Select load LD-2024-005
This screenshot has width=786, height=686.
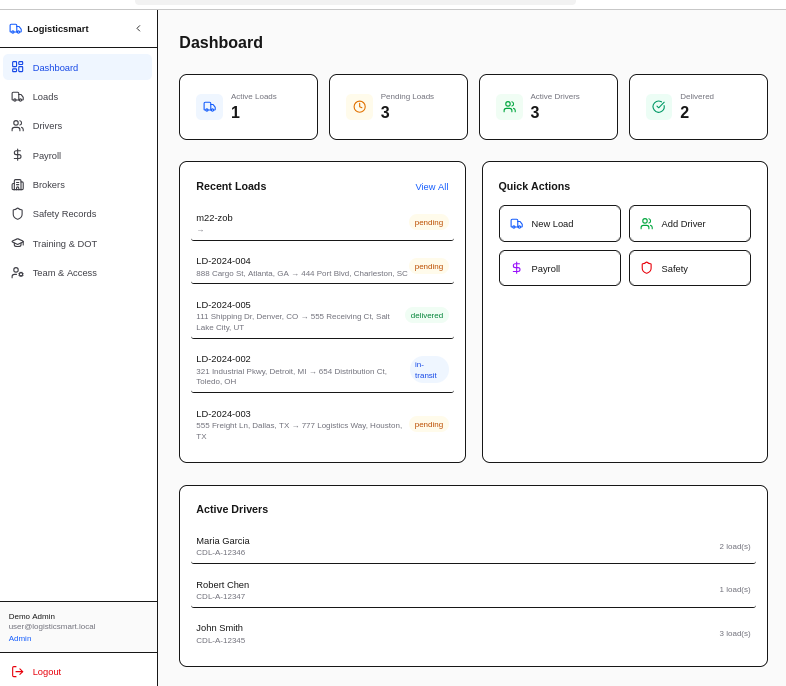tap(322, 316)
